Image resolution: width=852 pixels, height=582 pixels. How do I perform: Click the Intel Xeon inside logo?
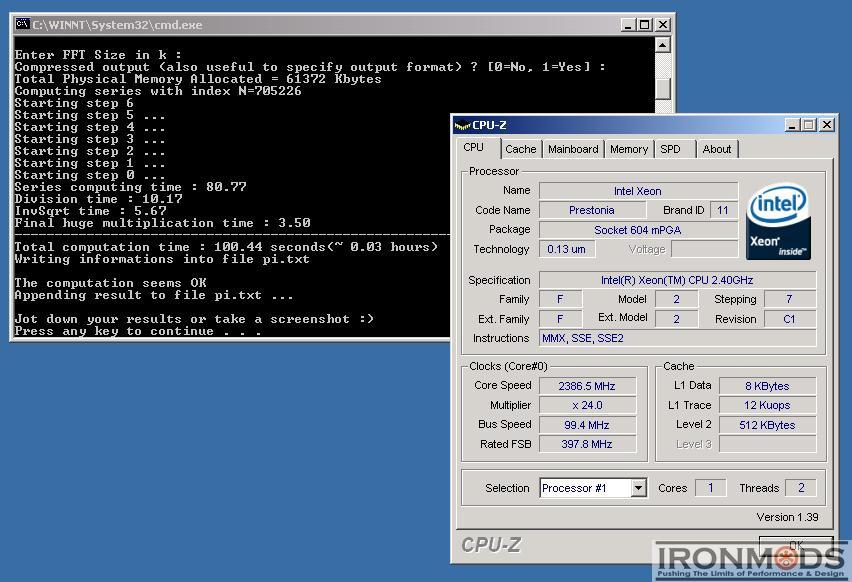point(779,221)
